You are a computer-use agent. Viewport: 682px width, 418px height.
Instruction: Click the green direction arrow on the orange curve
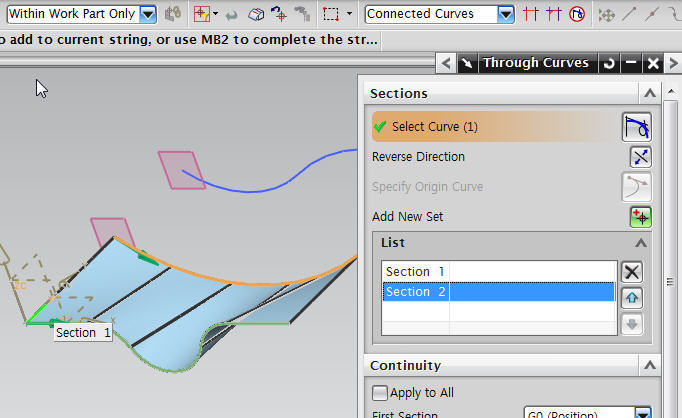[x=148, y=257]
